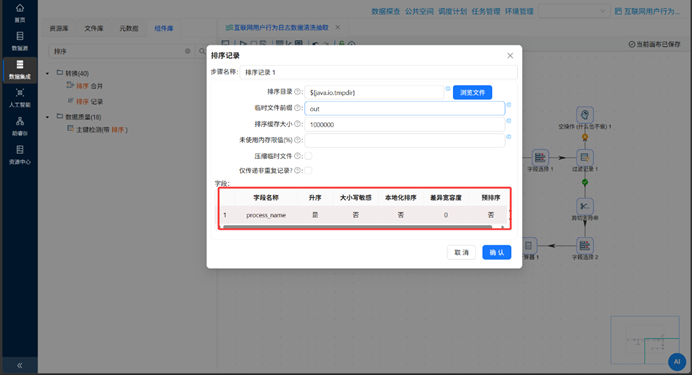This screenshot has height=375, width=692.
Task: Open help icon next to 仅传递非重复记录?
Action: click(x=297, y=170)
